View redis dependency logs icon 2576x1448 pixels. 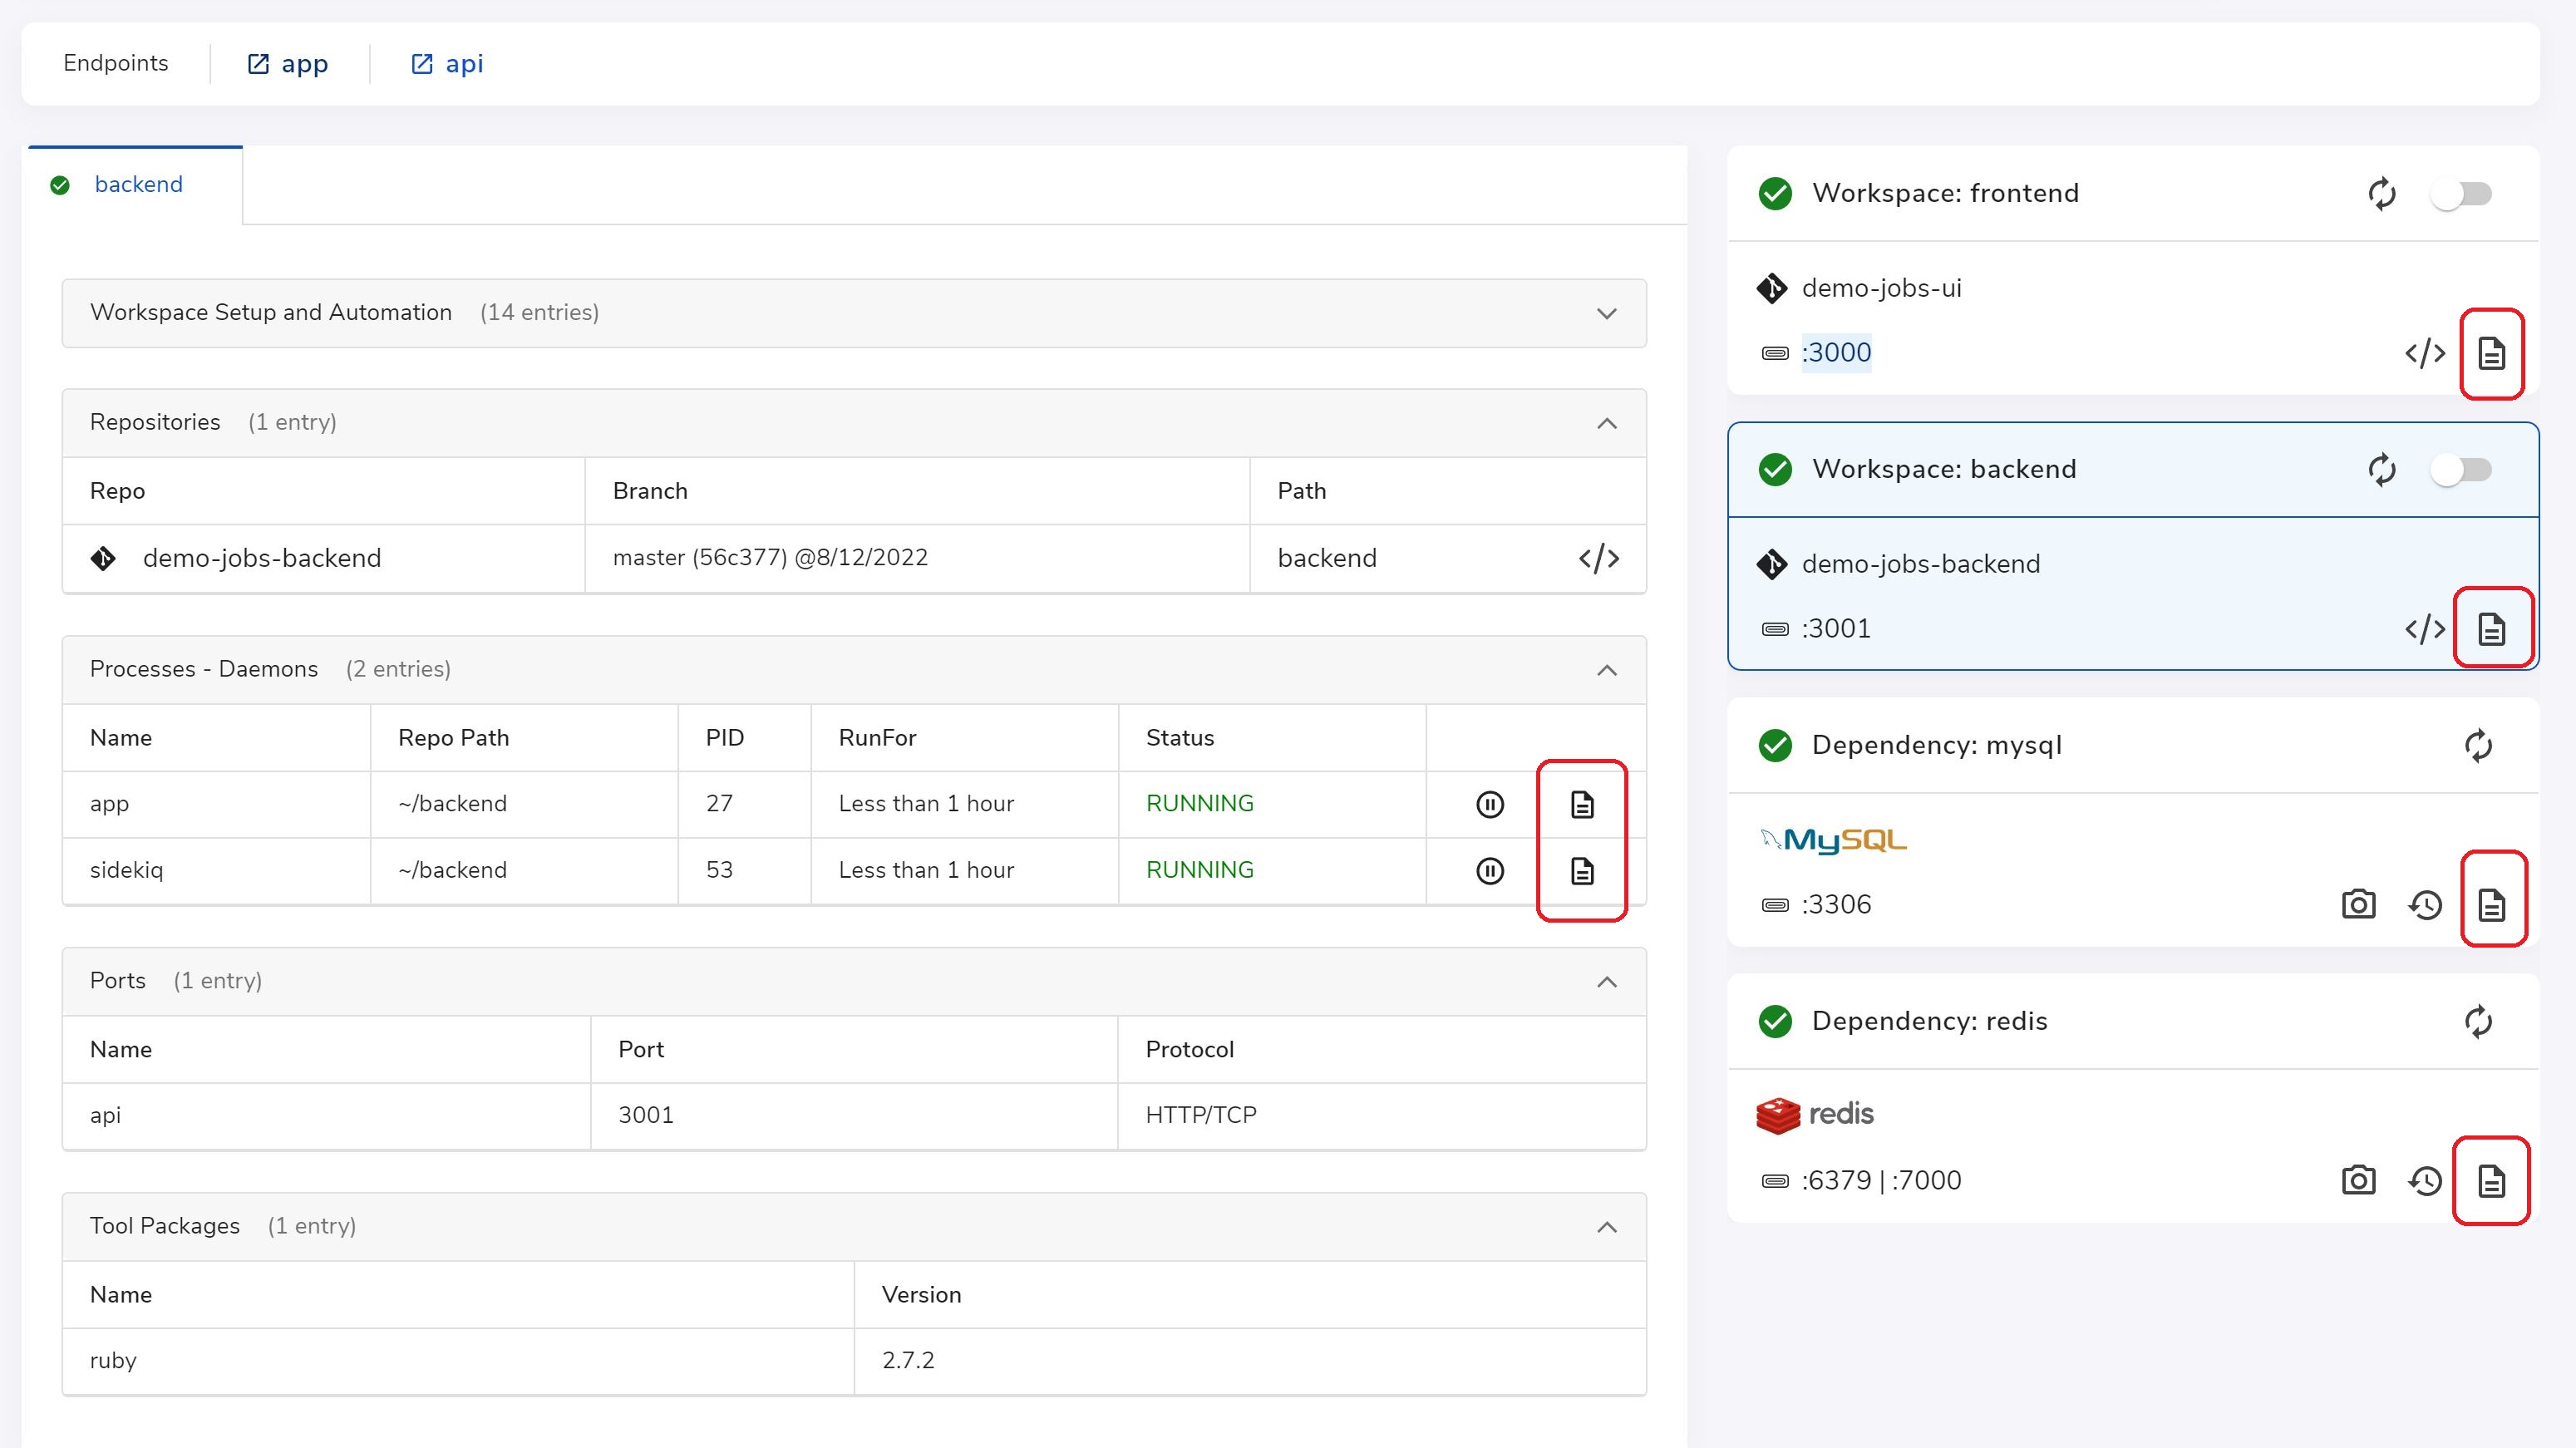point(2490,1181)
